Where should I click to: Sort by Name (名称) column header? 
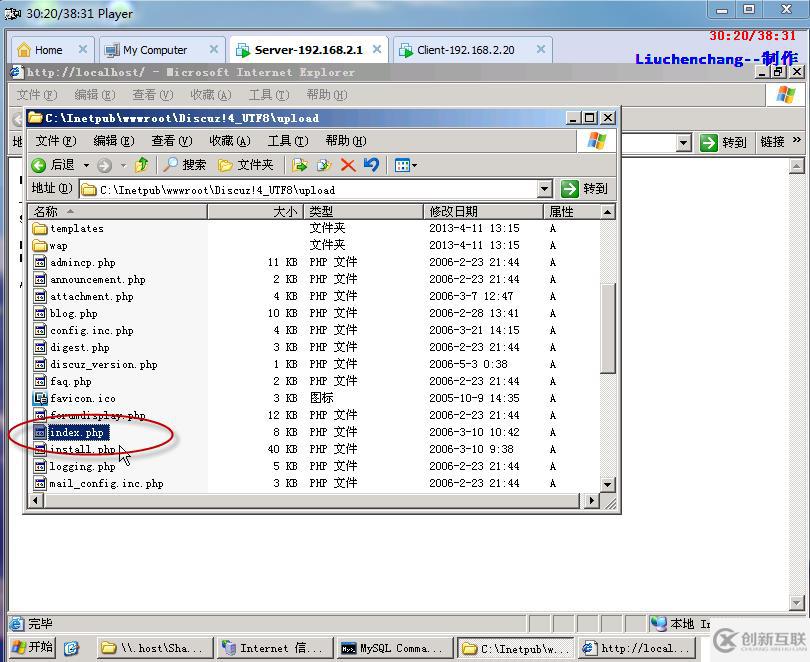coord(118,212)
